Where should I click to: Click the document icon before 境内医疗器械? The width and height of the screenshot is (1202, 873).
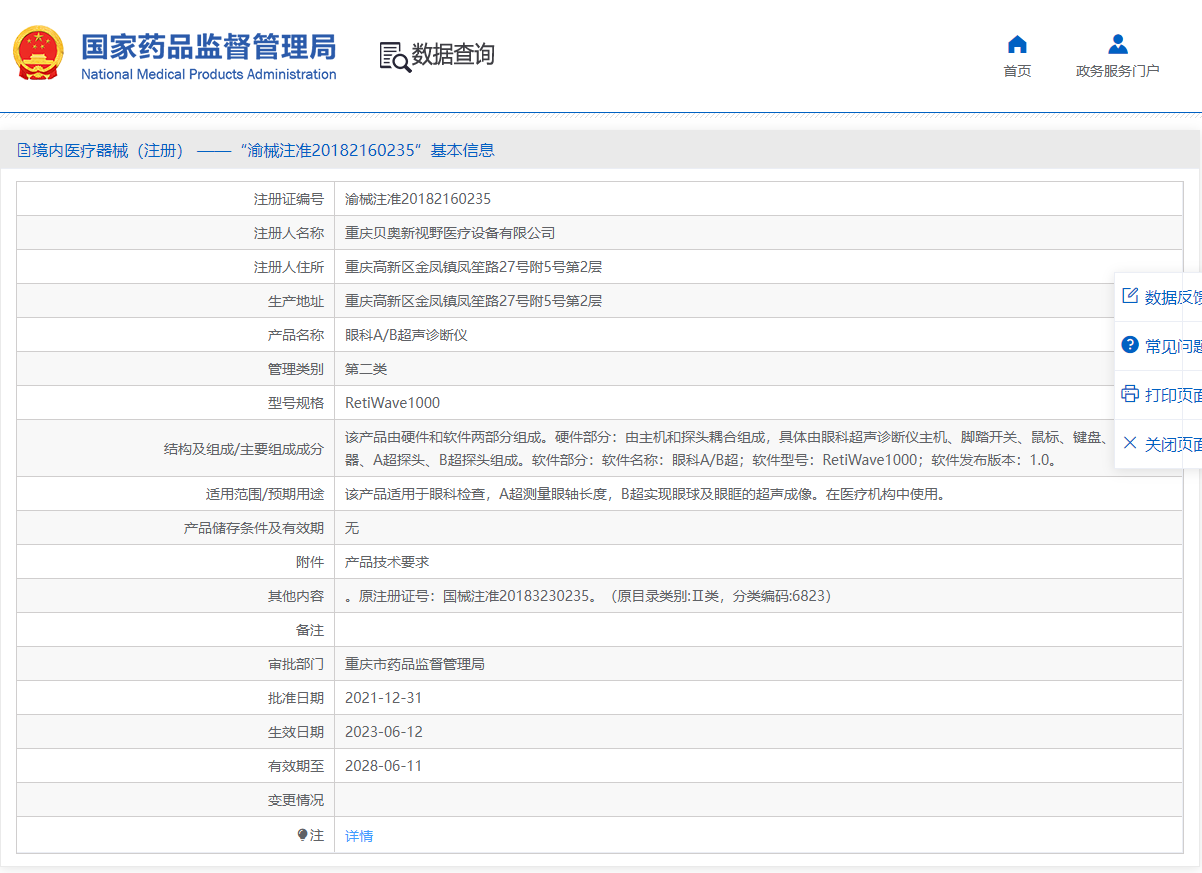(x=24, y=151)
